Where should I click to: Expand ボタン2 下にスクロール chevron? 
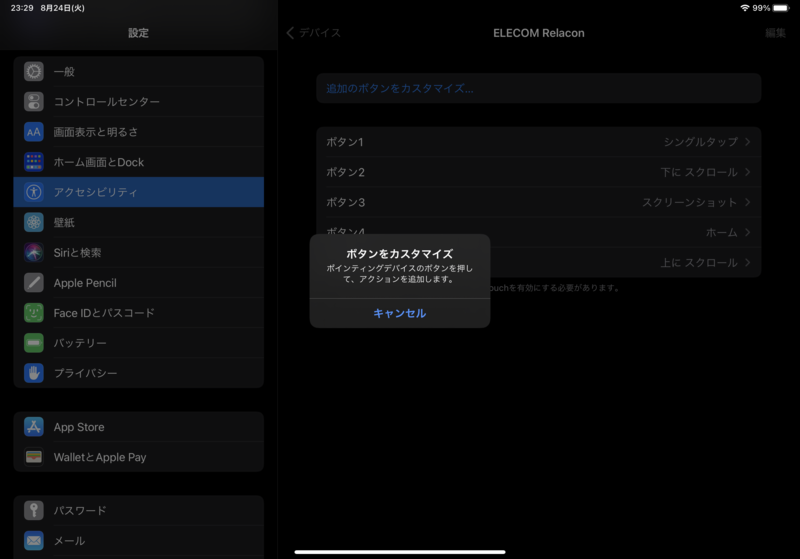pyautogui.click(x=747, y=172)
